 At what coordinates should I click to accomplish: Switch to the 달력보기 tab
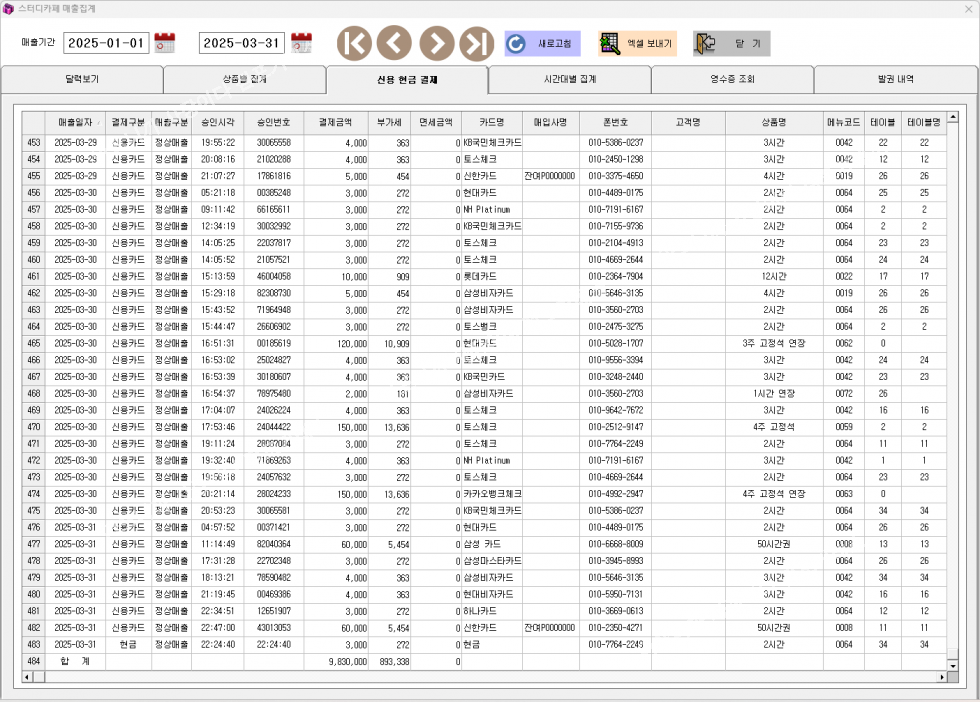82,79
